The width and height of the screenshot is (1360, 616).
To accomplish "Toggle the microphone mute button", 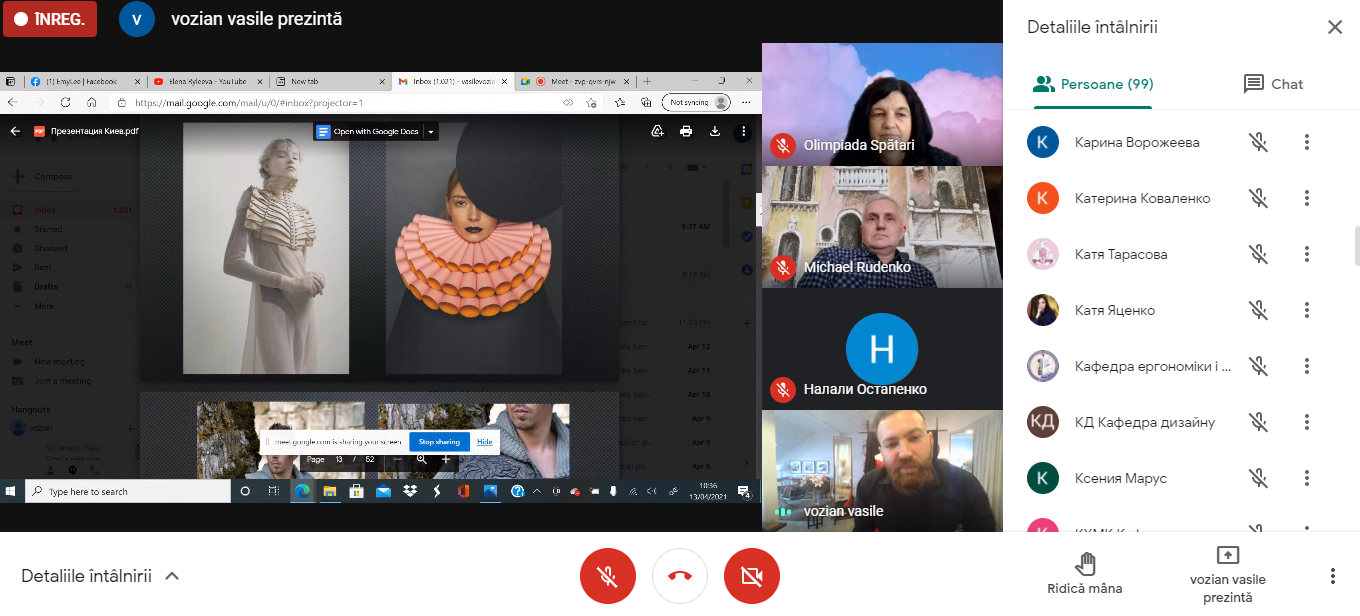I will (x=608, y=577).
